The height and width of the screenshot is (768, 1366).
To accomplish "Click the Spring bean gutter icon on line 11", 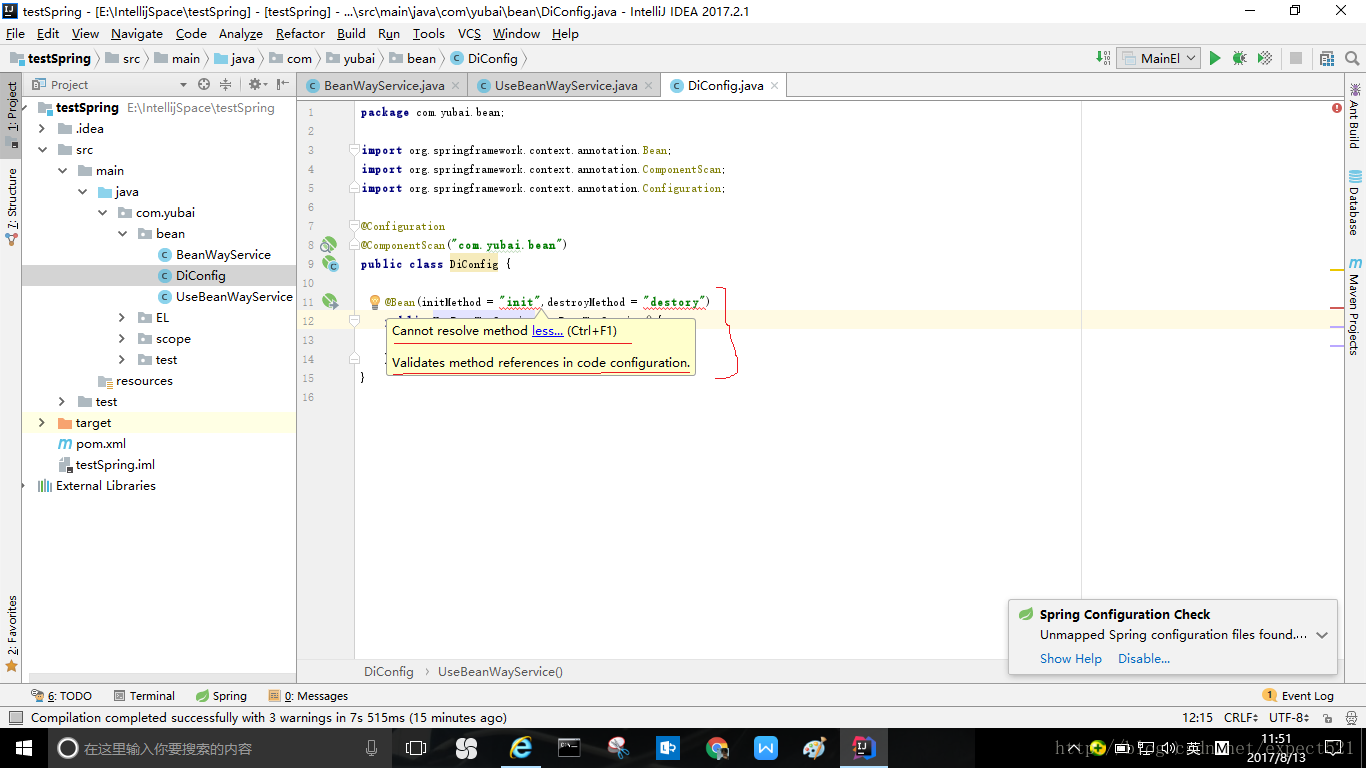I will pyautogui.click(x=330, y=301).
